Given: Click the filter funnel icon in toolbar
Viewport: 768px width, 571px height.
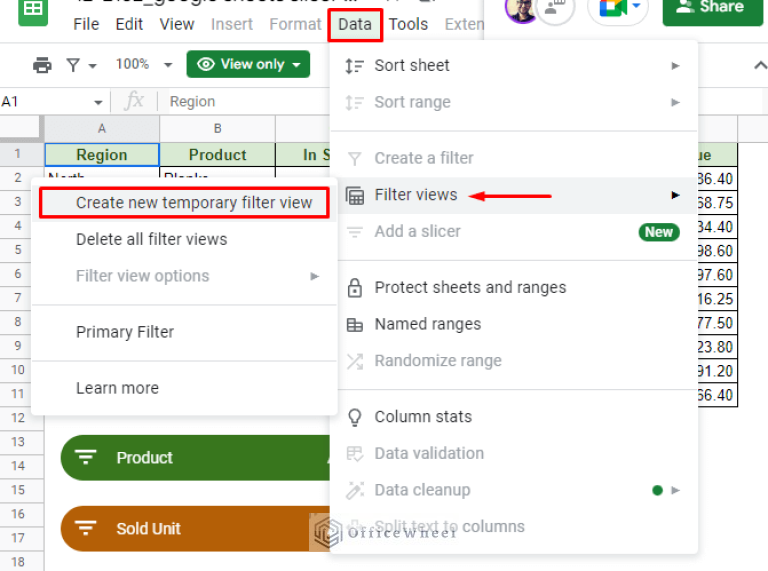Looking at the screenshot, I should 73,65.
